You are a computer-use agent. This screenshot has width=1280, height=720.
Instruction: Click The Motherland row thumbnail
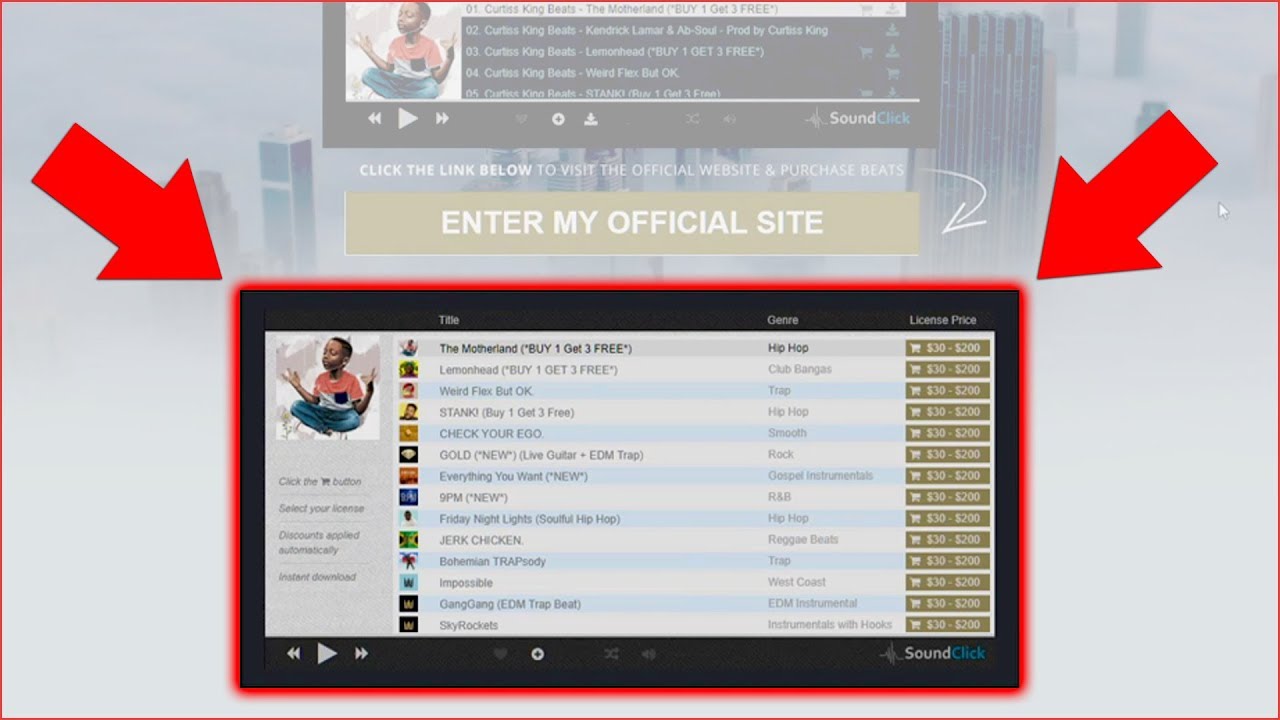(x=408, y=348)
